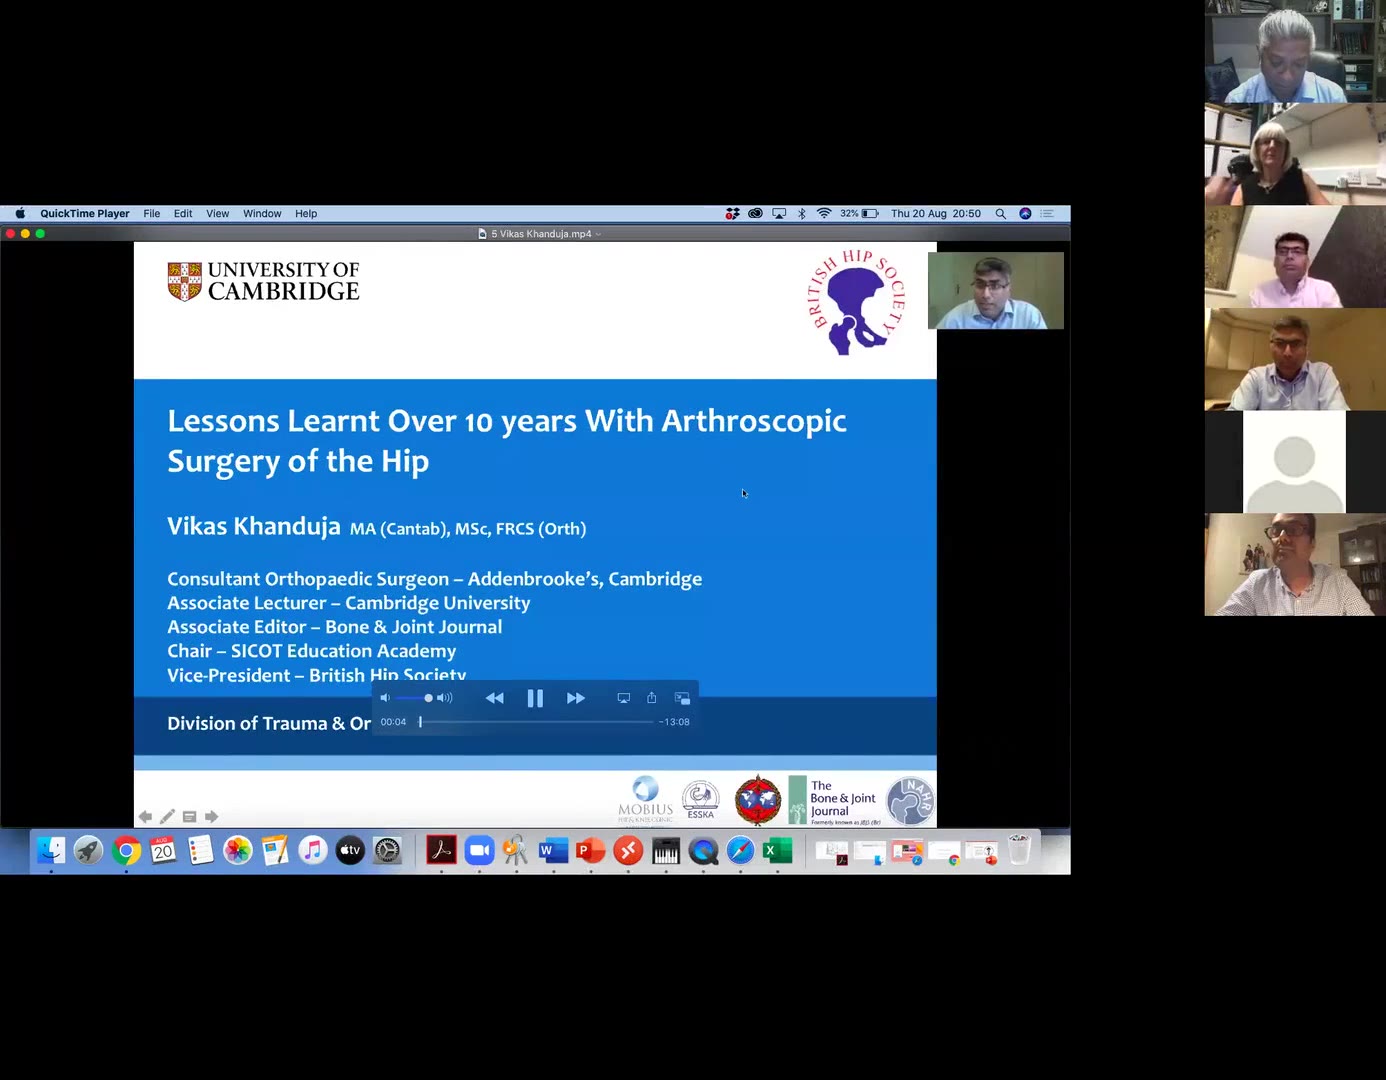Open the Edit menu
This screenshot has height=1080, width=1386.
click(x=183, y=213)
